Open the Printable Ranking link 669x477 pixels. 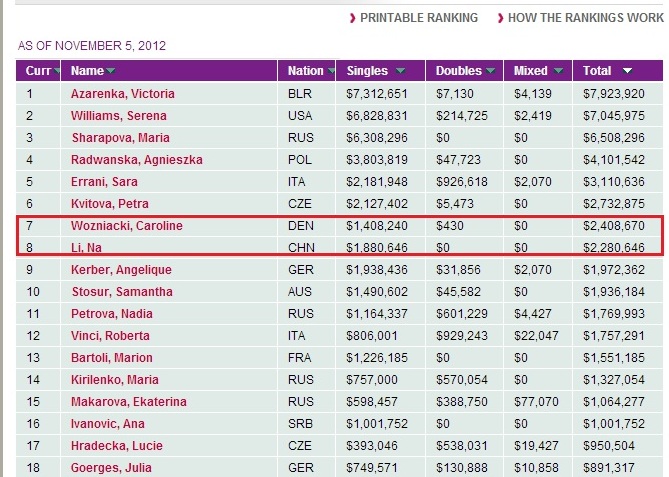click(x=419, y=18)
